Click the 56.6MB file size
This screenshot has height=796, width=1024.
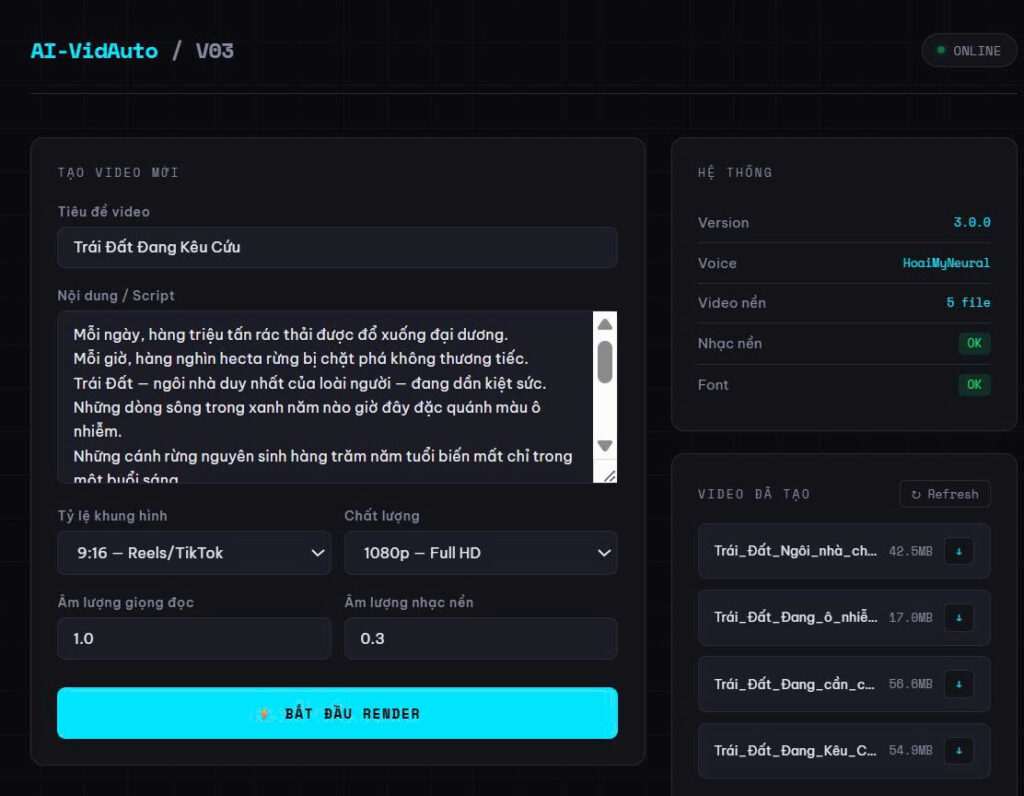[x=910, y=684]
